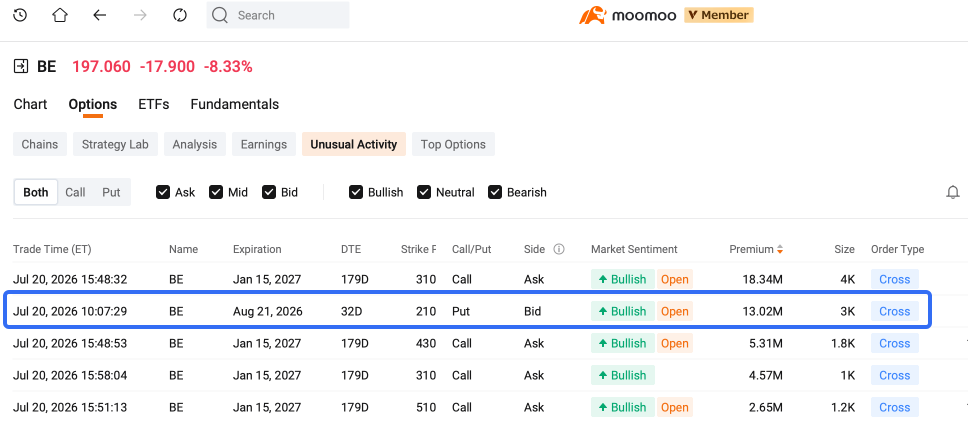The height and width of the screenshot is (422, 968).
Task: Click the Expiration column header
Action: pos(257,249)
